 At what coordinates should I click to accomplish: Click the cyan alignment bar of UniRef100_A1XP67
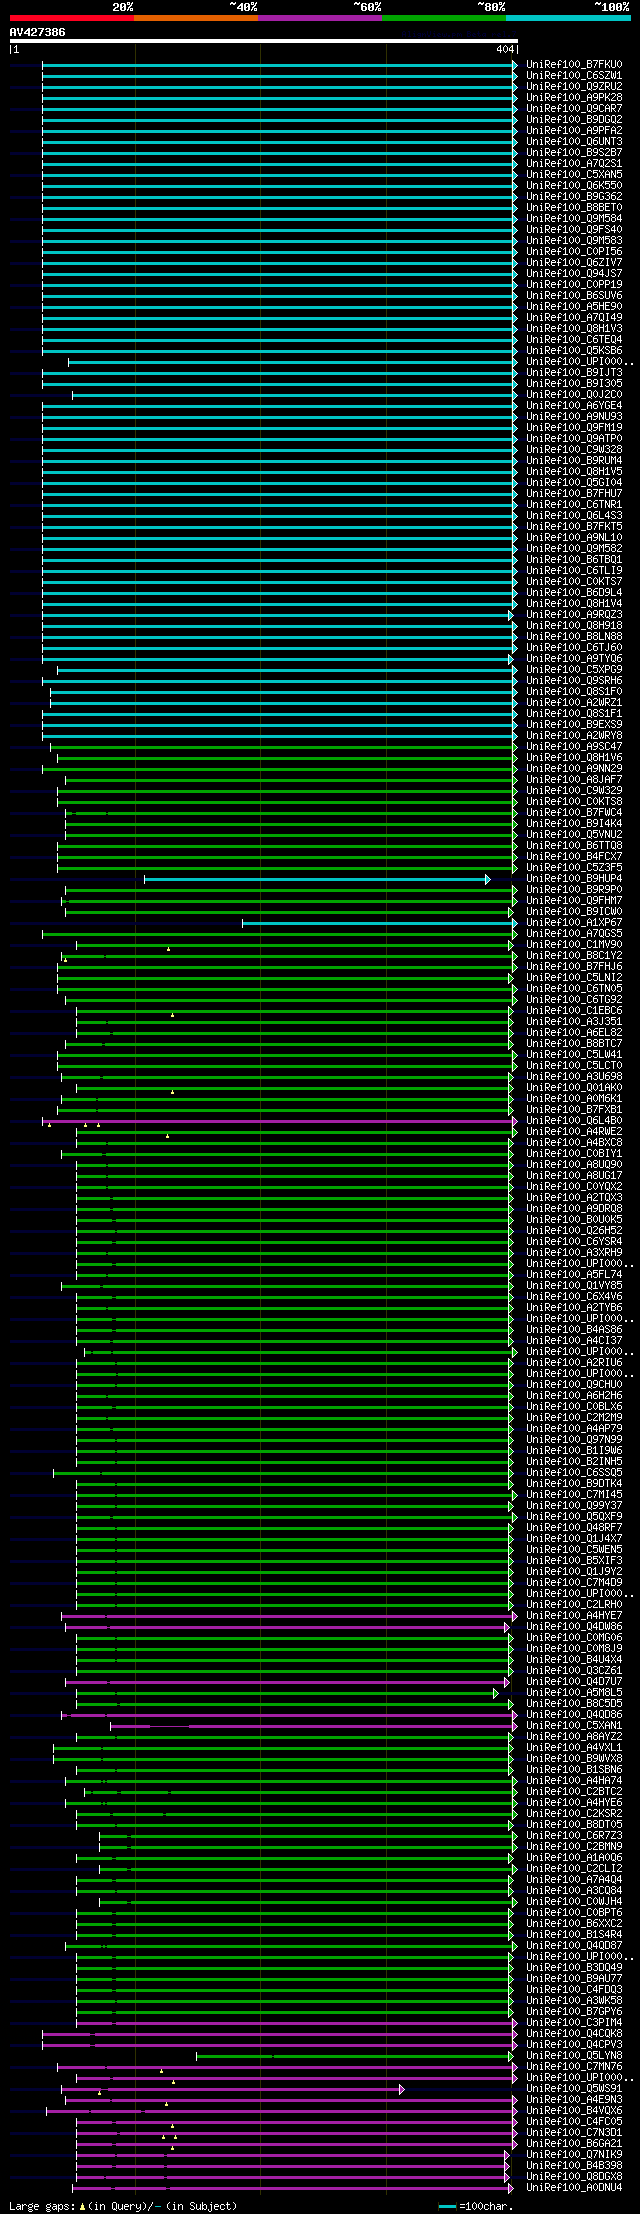point(379,924)
